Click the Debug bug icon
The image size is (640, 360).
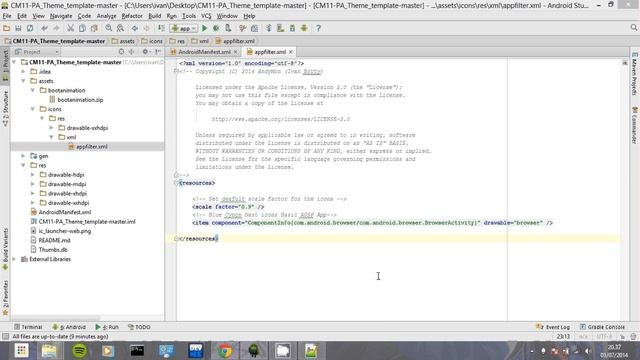tap(216, 28)
